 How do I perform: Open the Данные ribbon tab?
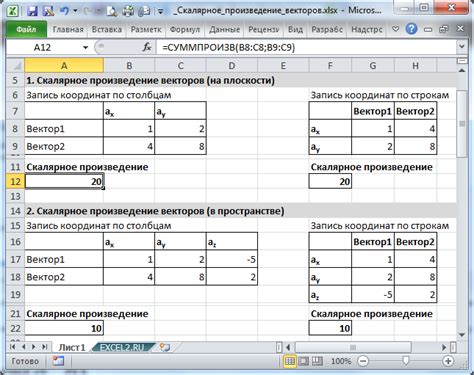(224, 29)
